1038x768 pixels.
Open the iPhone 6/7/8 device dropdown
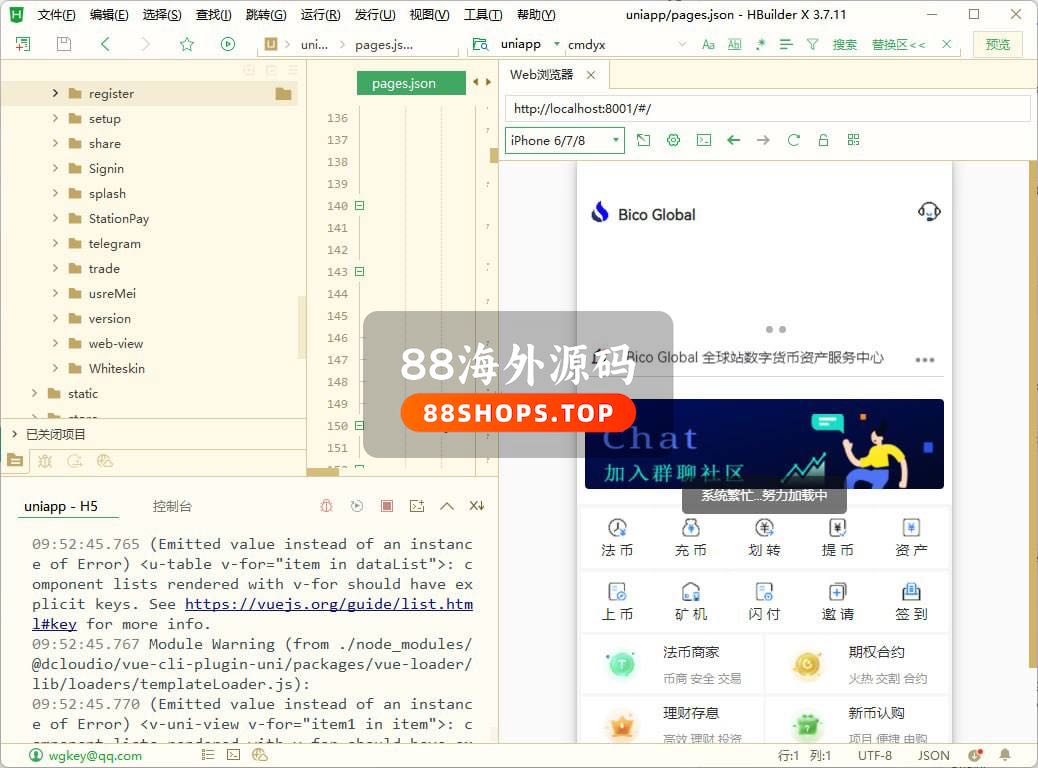tap(565, 140)
